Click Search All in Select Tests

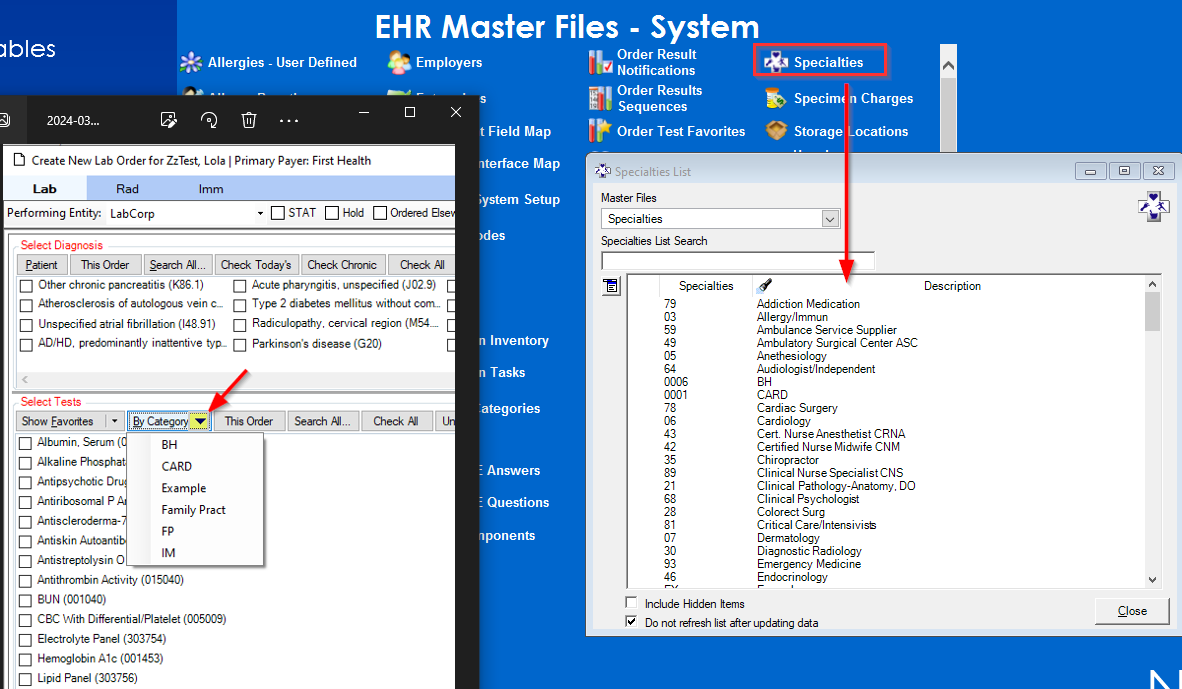tap(322, 421)
